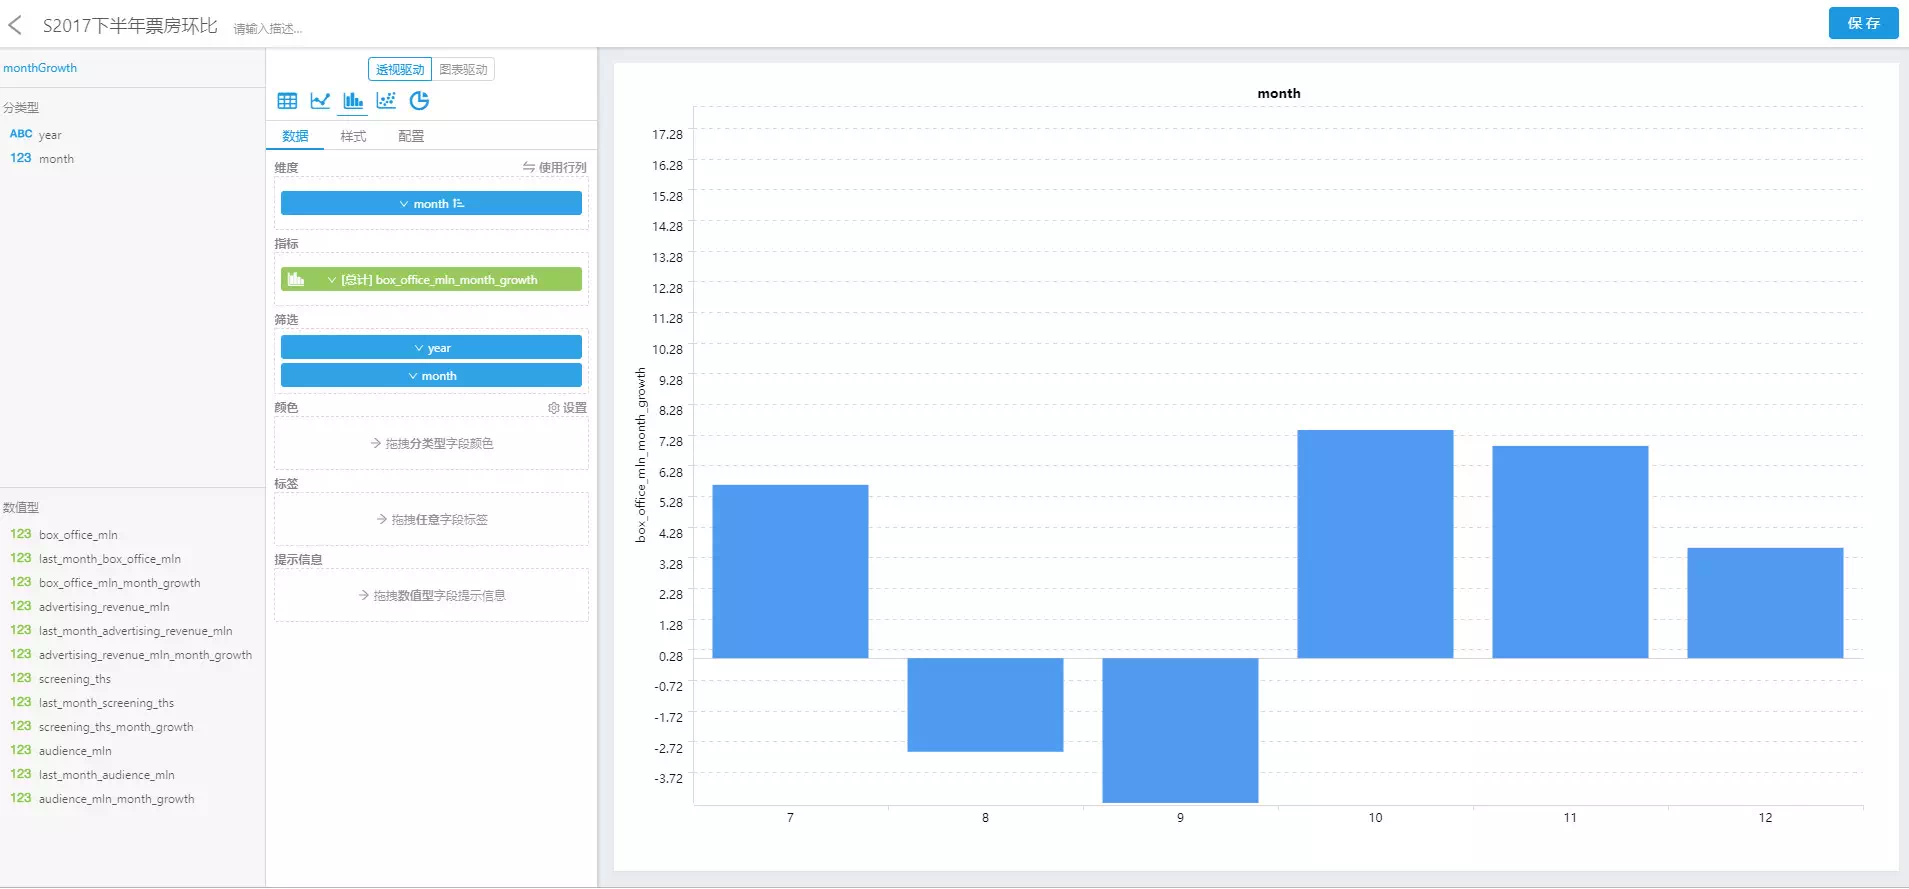Switch to 透视驱动 mode
The width and height of the screenshot is (1909, 889).
click(400, 69)
